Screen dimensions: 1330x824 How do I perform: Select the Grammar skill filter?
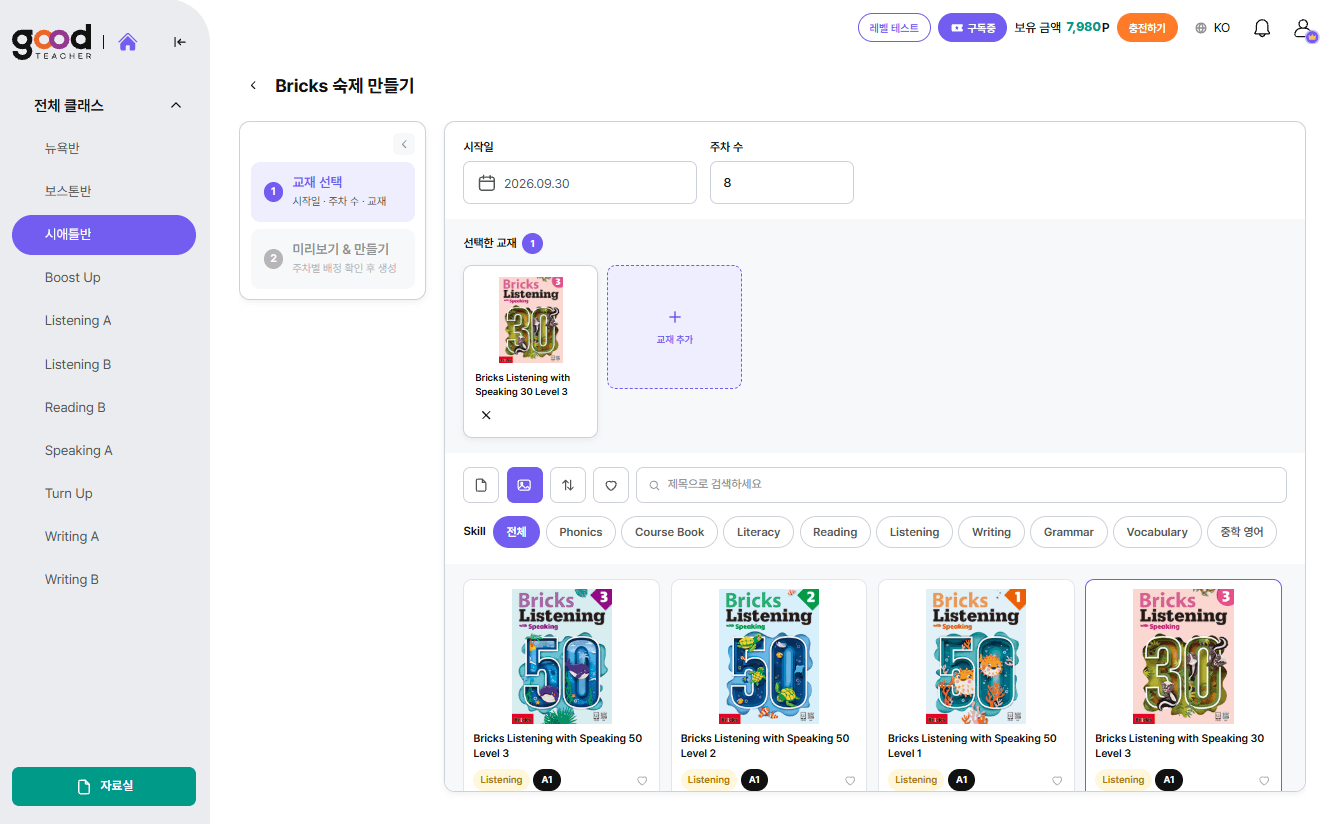coord(1069,532)
